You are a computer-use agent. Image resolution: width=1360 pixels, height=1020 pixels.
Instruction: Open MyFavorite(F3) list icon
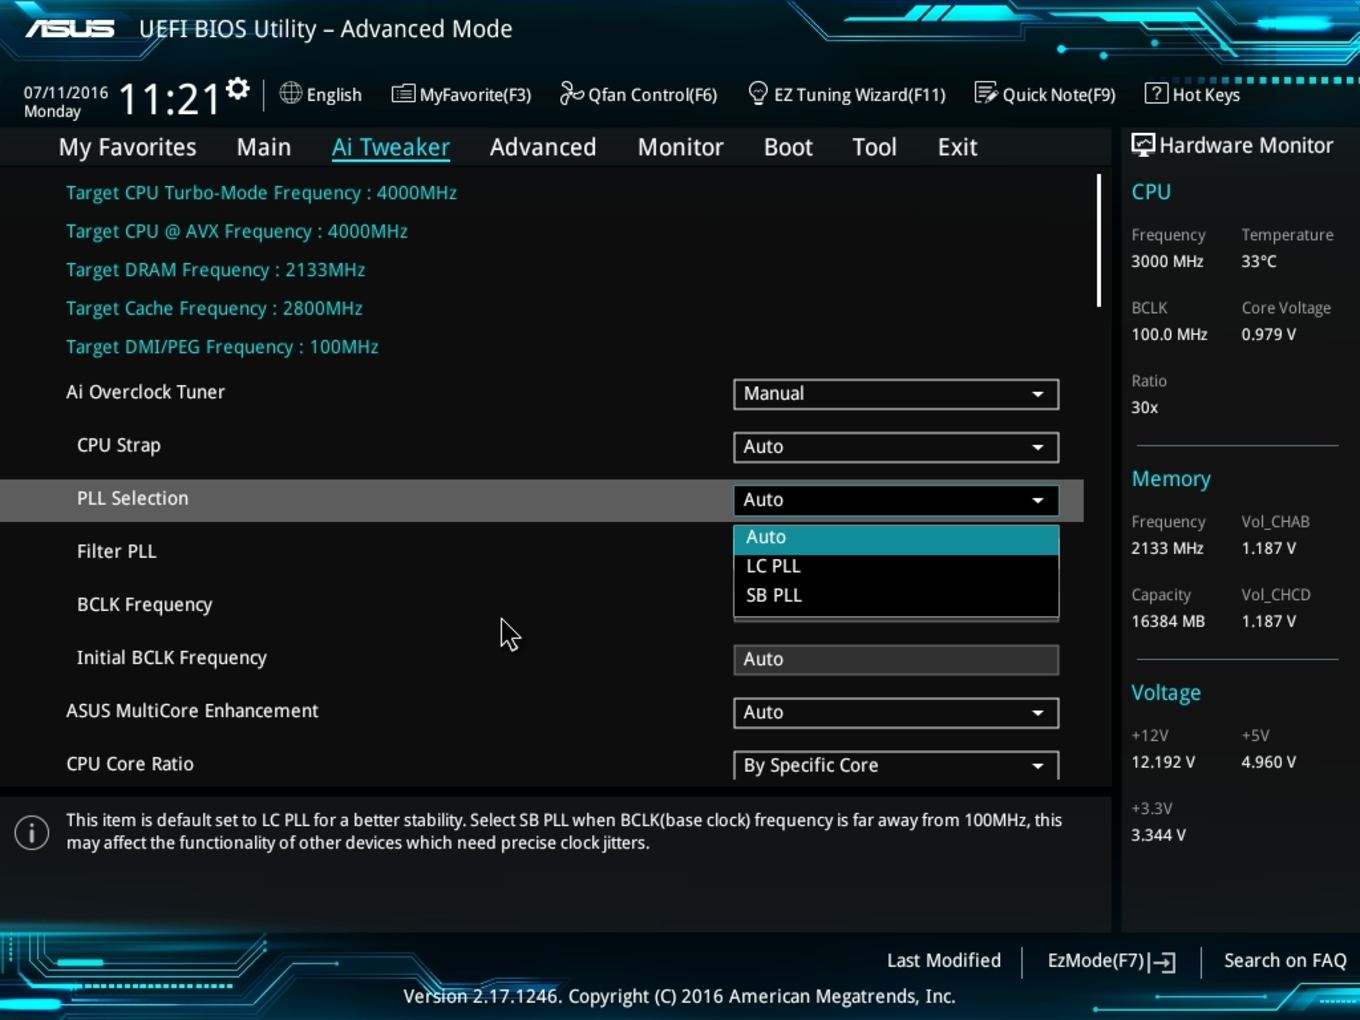tap(403, 94)
